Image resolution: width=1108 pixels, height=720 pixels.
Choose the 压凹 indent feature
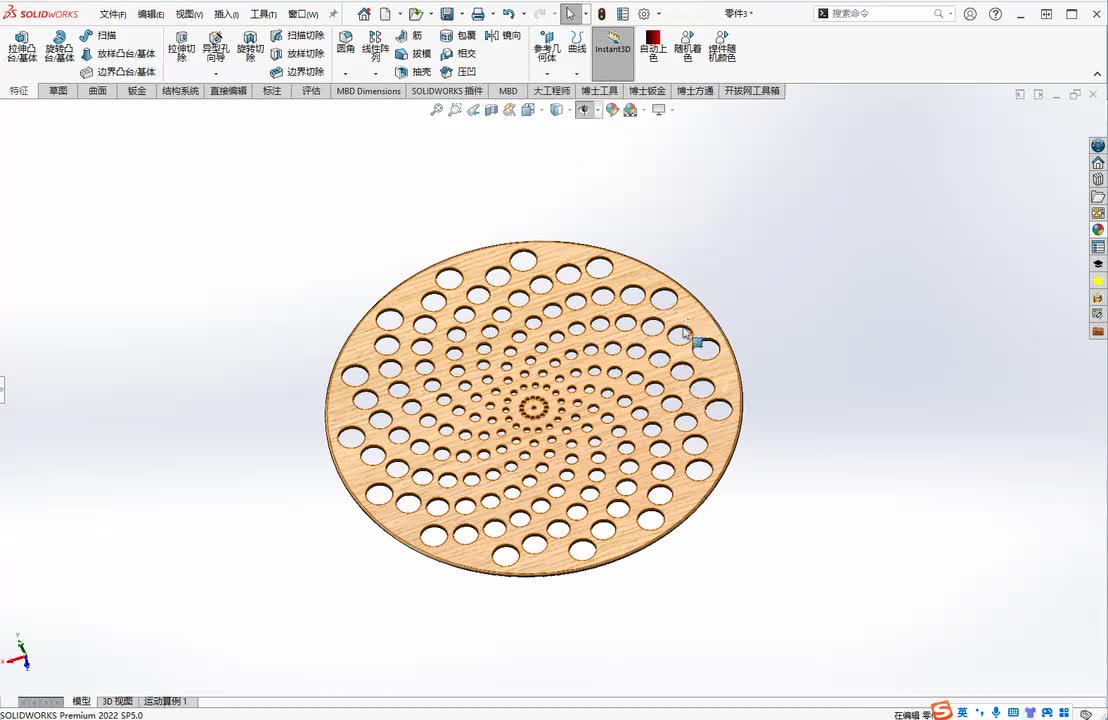point(458,72)
